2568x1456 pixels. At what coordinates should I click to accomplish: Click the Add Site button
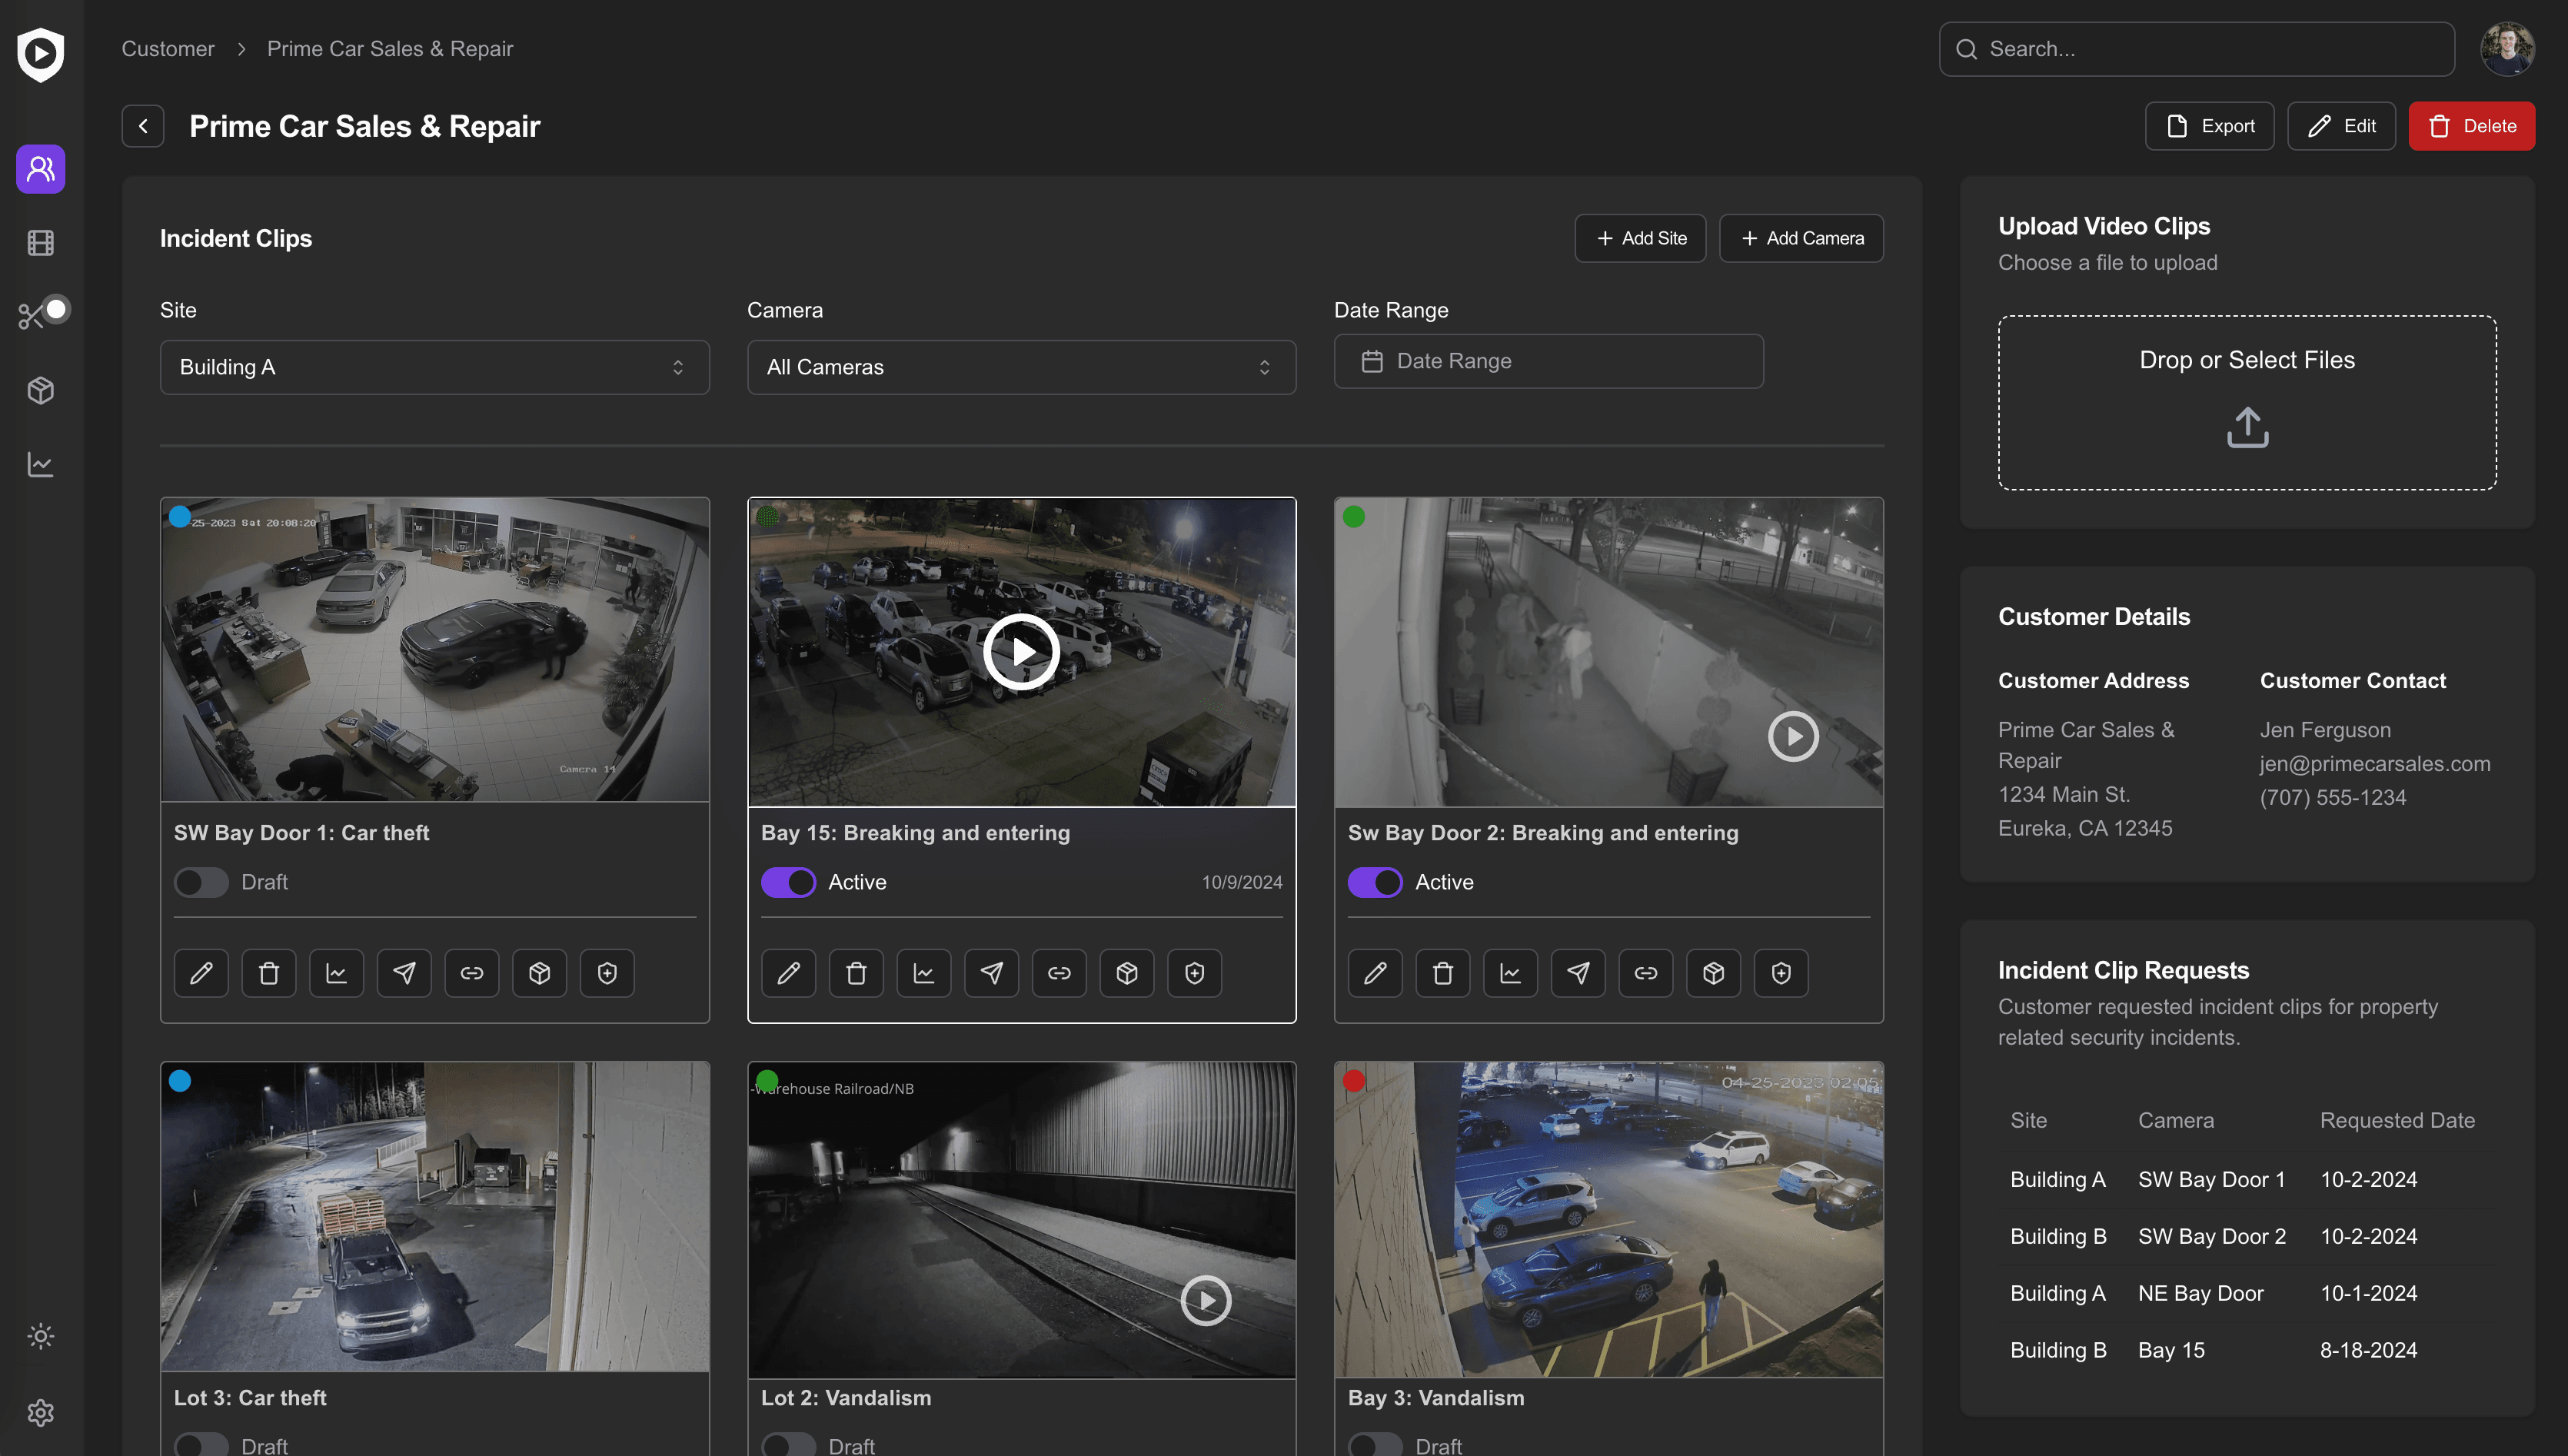pos(1640,238)
